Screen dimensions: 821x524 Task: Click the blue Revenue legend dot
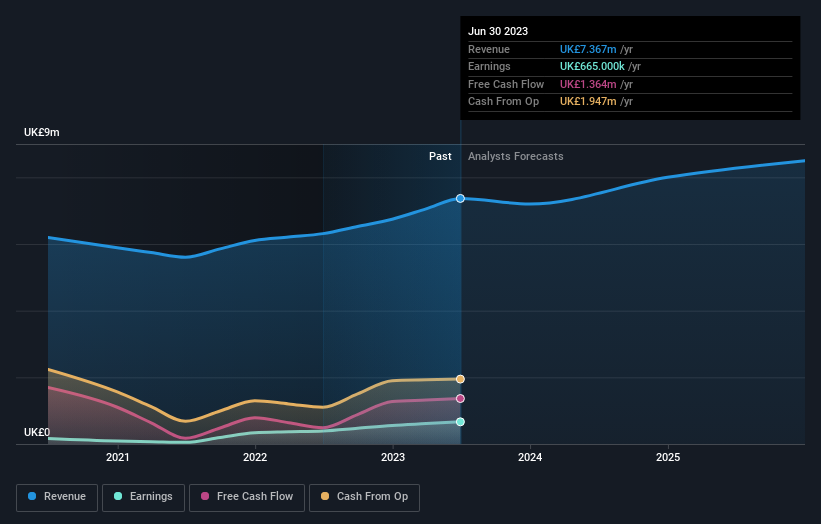(x=32, y=496)
